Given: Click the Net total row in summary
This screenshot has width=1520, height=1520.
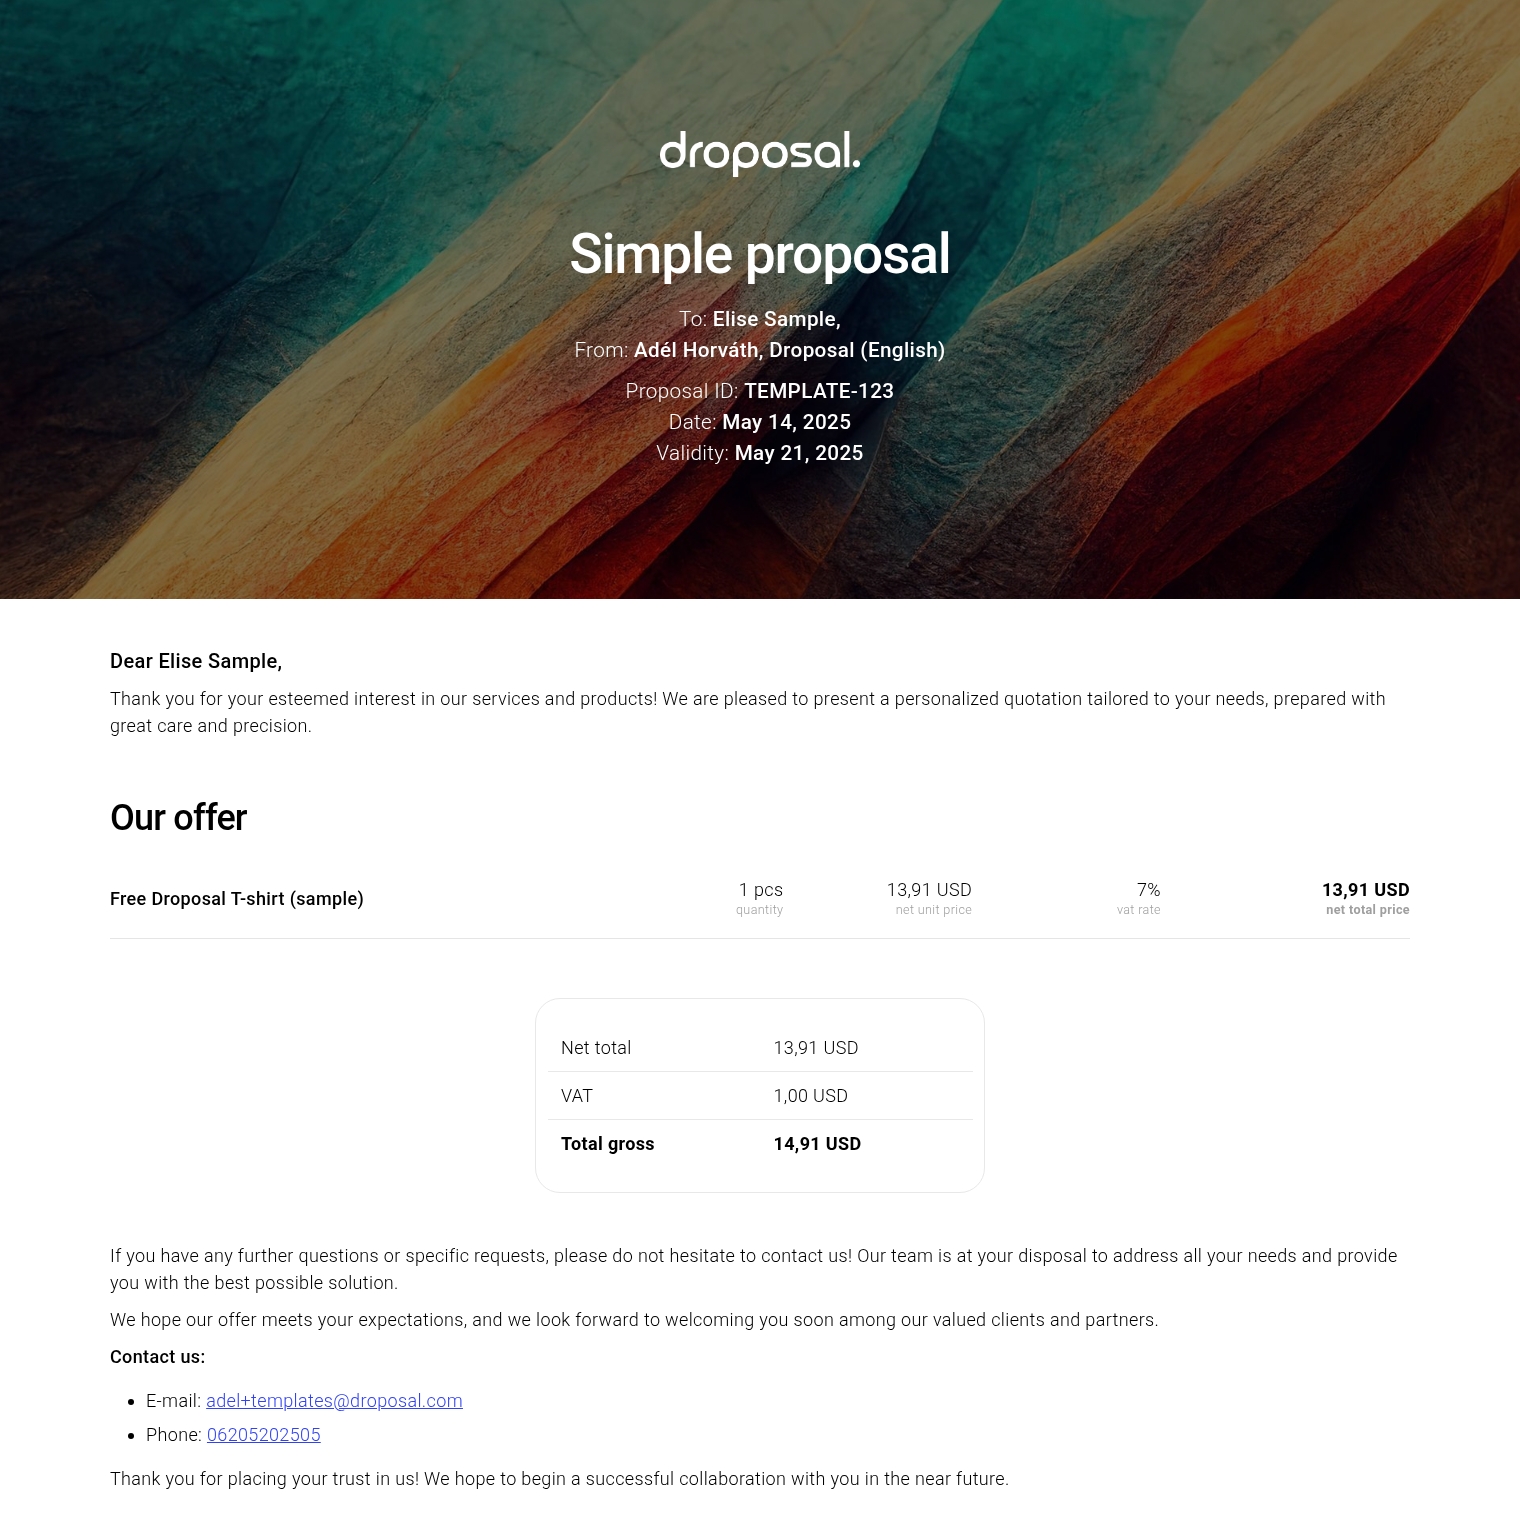Looking at the screenshot, I should click(759, 1048).
